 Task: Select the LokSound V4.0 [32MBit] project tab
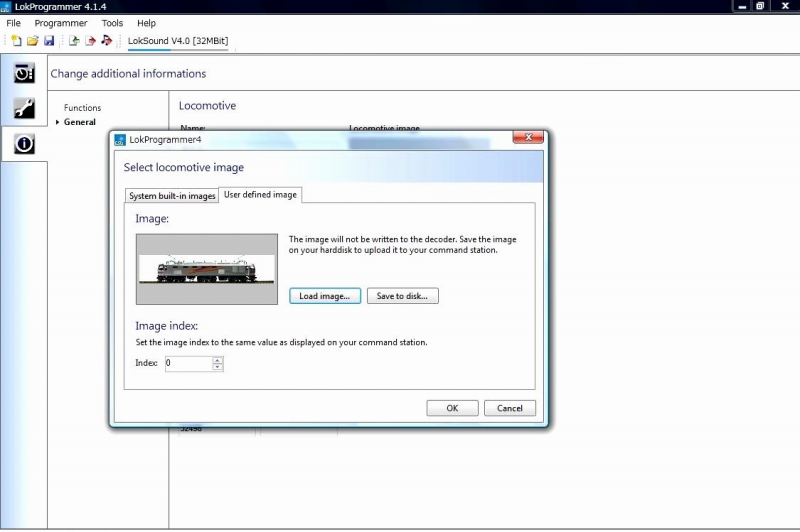[178, 41]
